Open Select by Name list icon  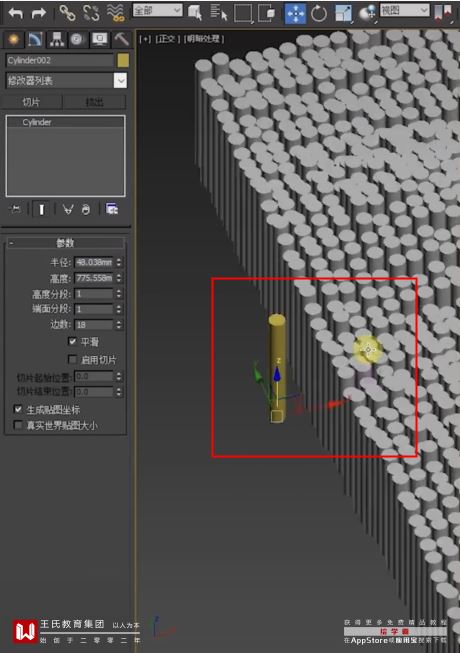219,12
